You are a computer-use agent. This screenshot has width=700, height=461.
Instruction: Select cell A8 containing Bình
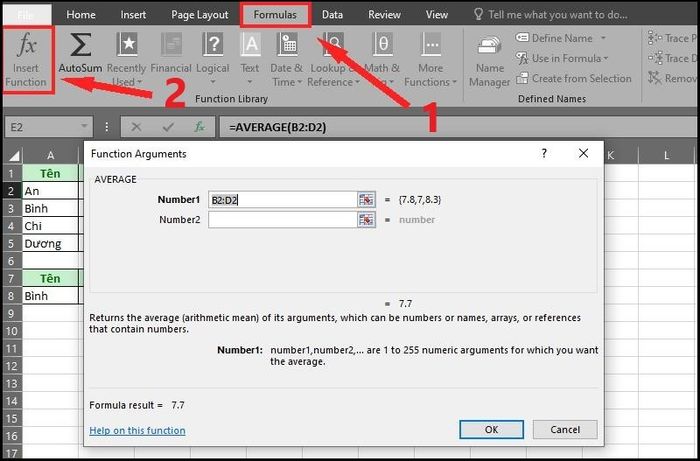tap(50, 295)
